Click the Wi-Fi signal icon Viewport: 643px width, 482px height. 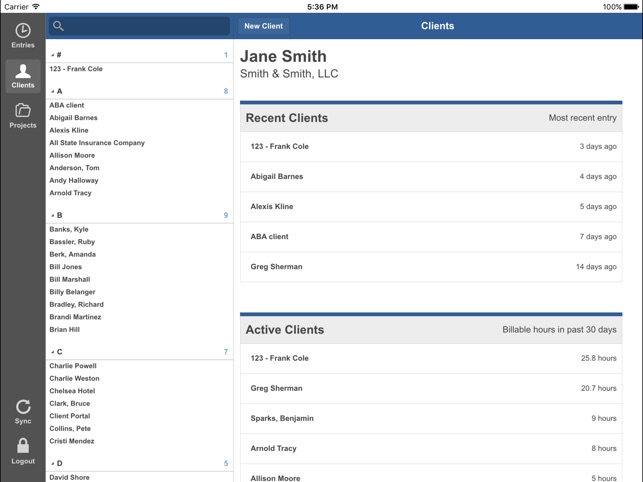coord(36,7)
